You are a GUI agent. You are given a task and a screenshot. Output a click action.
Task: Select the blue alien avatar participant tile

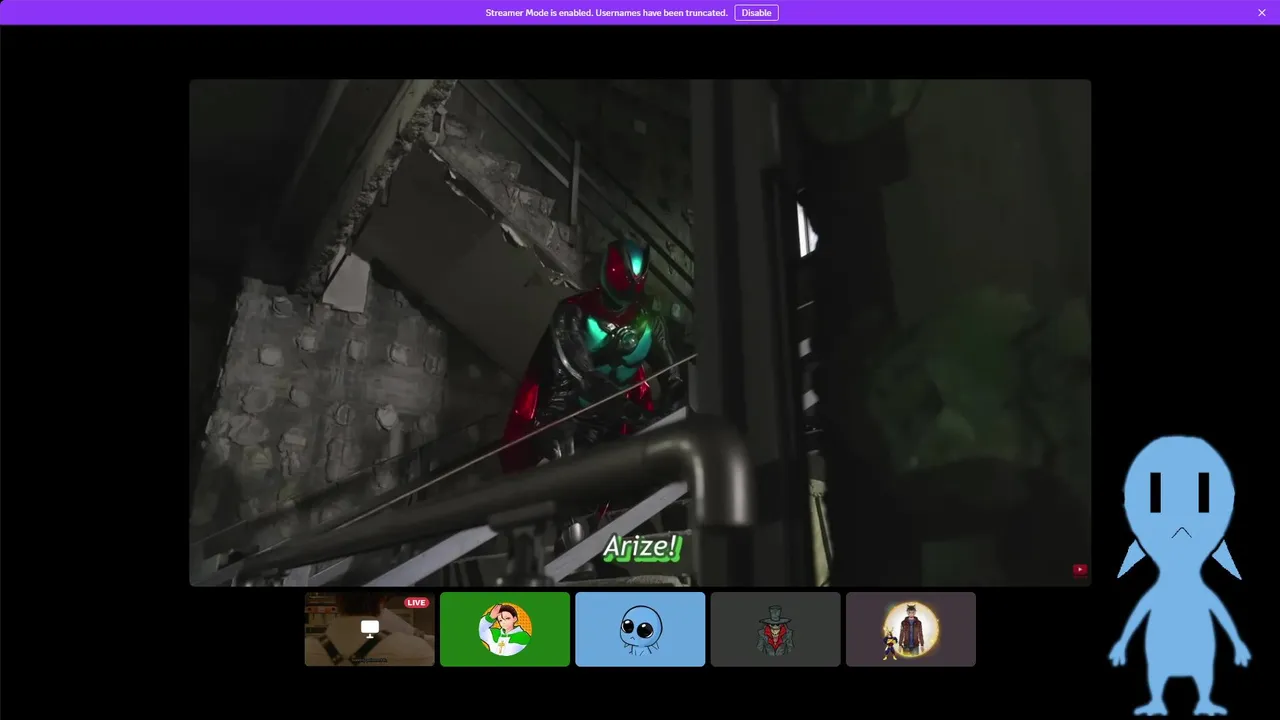coord(640,629)
